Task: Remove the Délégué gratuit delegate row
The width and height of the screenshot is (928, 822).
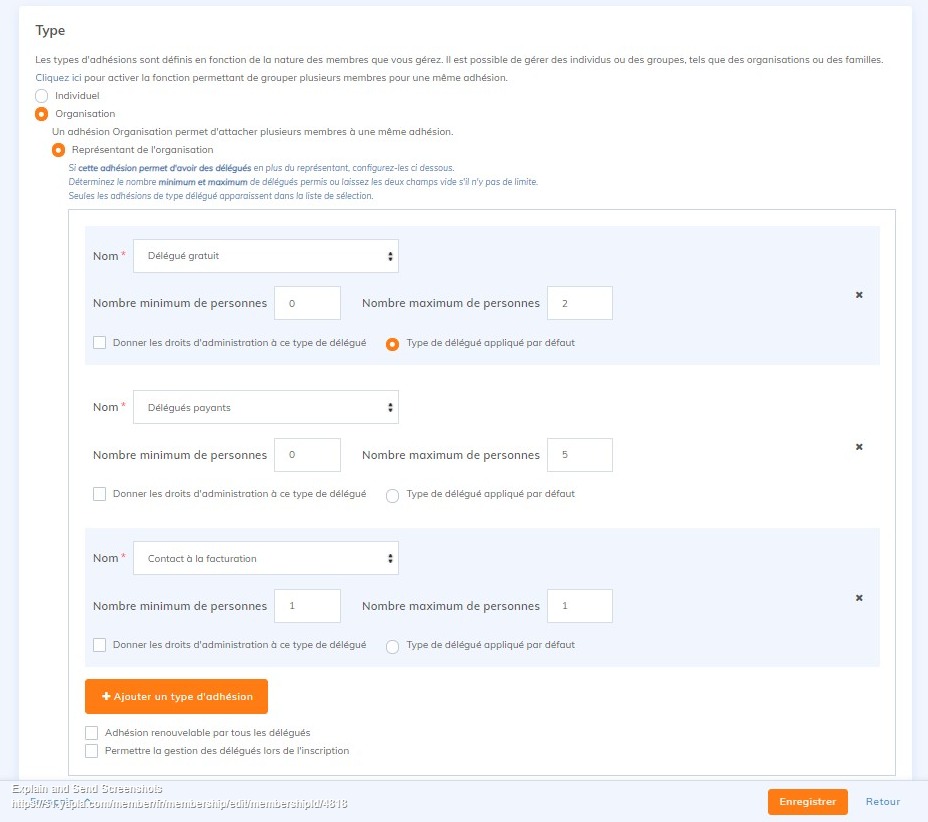Action: [859, 295]
